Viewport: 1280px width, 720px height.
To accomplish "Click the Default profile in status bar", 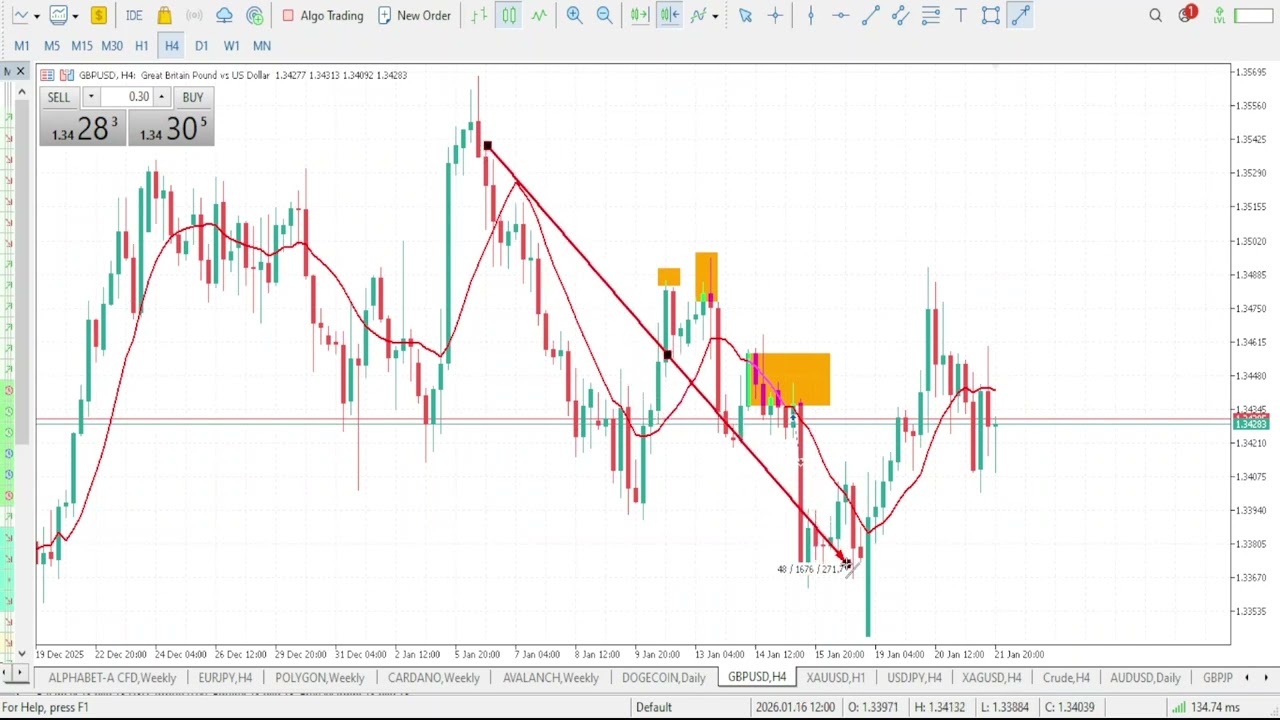I will pyautogui.click(x=653, y=707).
